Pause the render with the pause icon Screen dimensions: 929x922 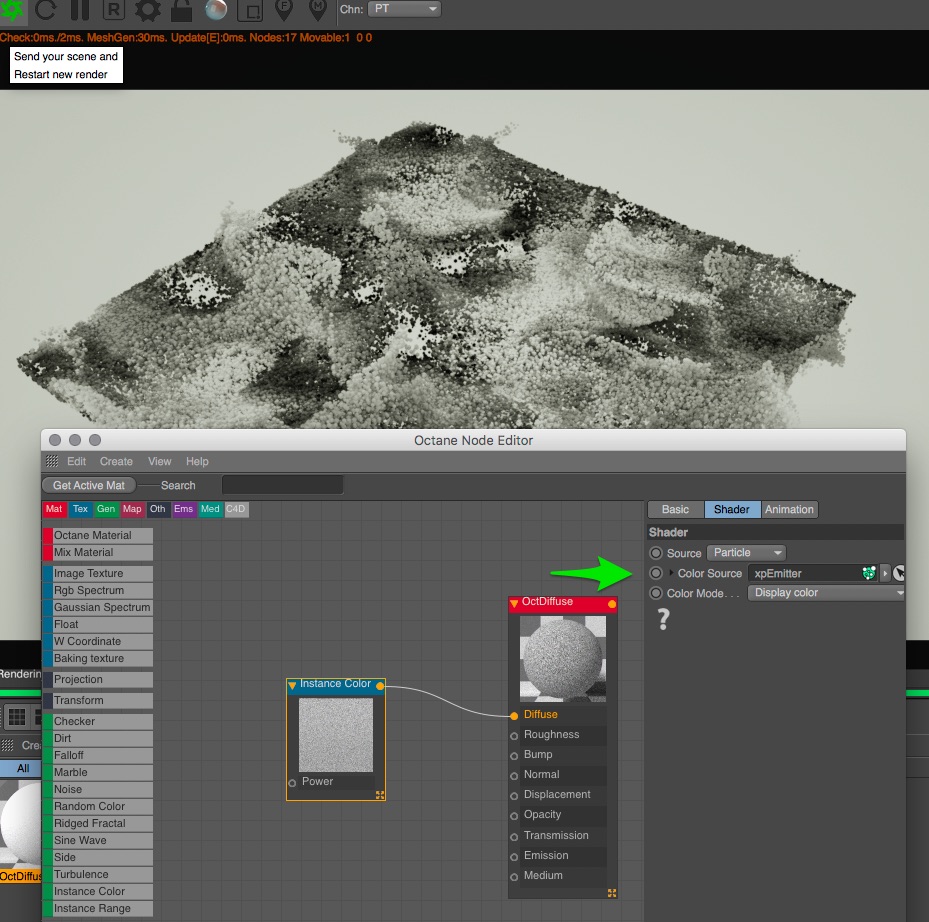click(x=80, y=11)
